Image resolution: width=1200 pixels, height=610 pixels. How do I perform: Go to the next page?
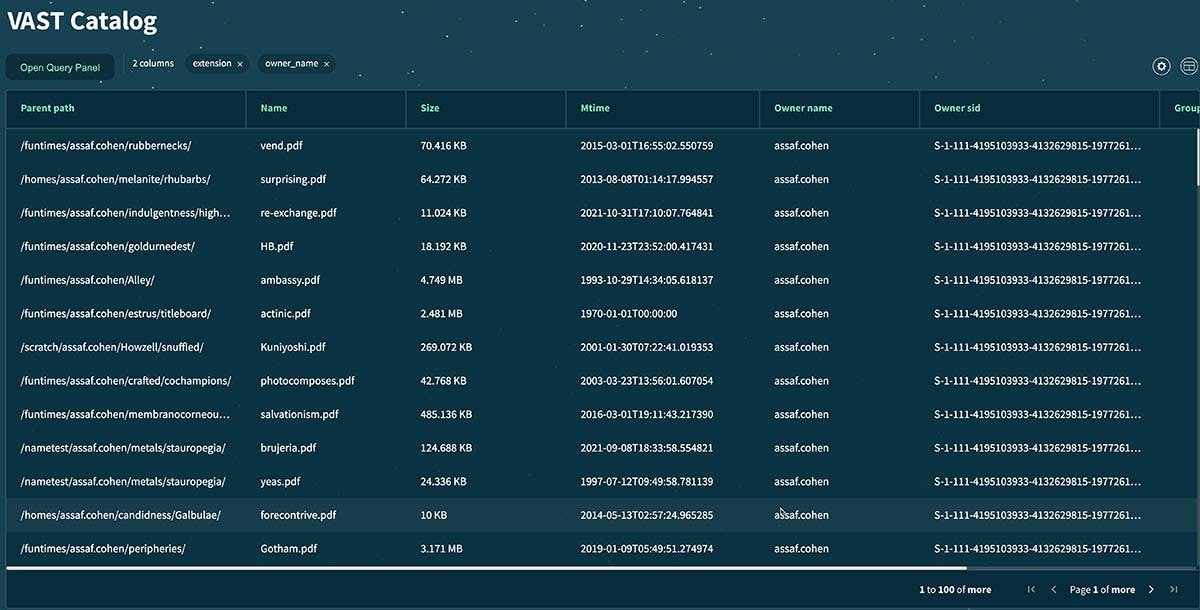pos(1151,589)
